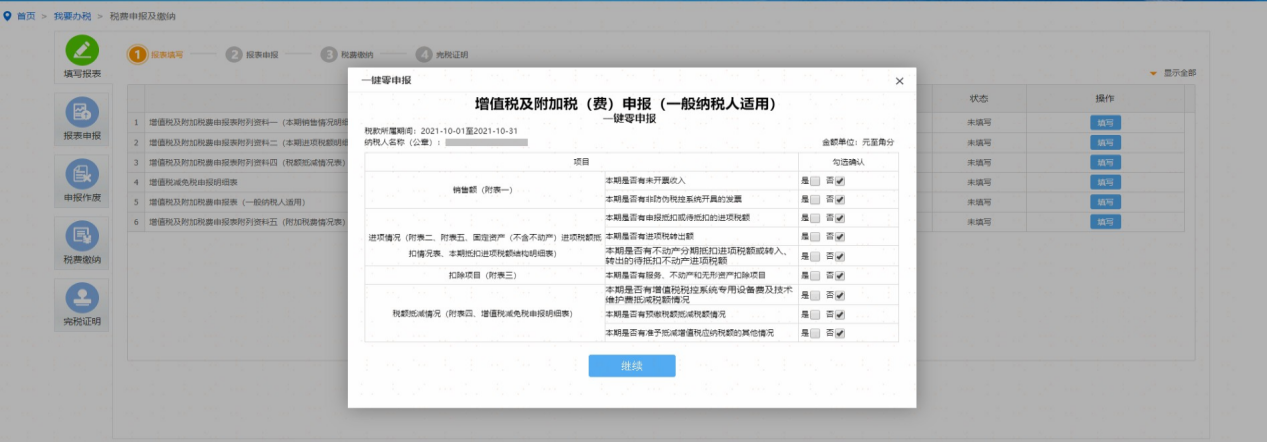Click 填写 button in row 1
This screenshot has width=1267, height=442.
[x=1105, y=123]
